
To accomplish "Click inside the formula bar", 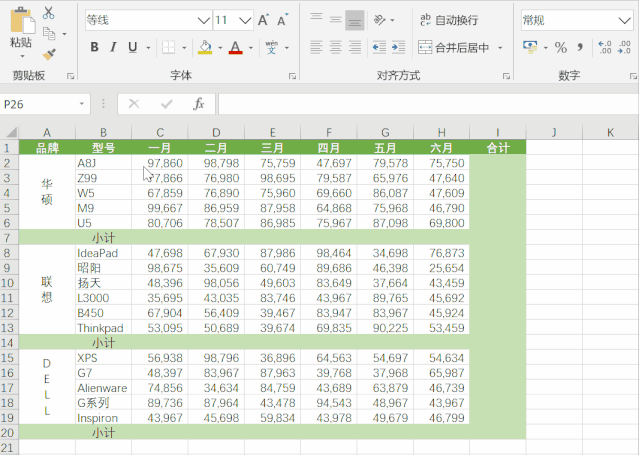I will coord(428,104).
